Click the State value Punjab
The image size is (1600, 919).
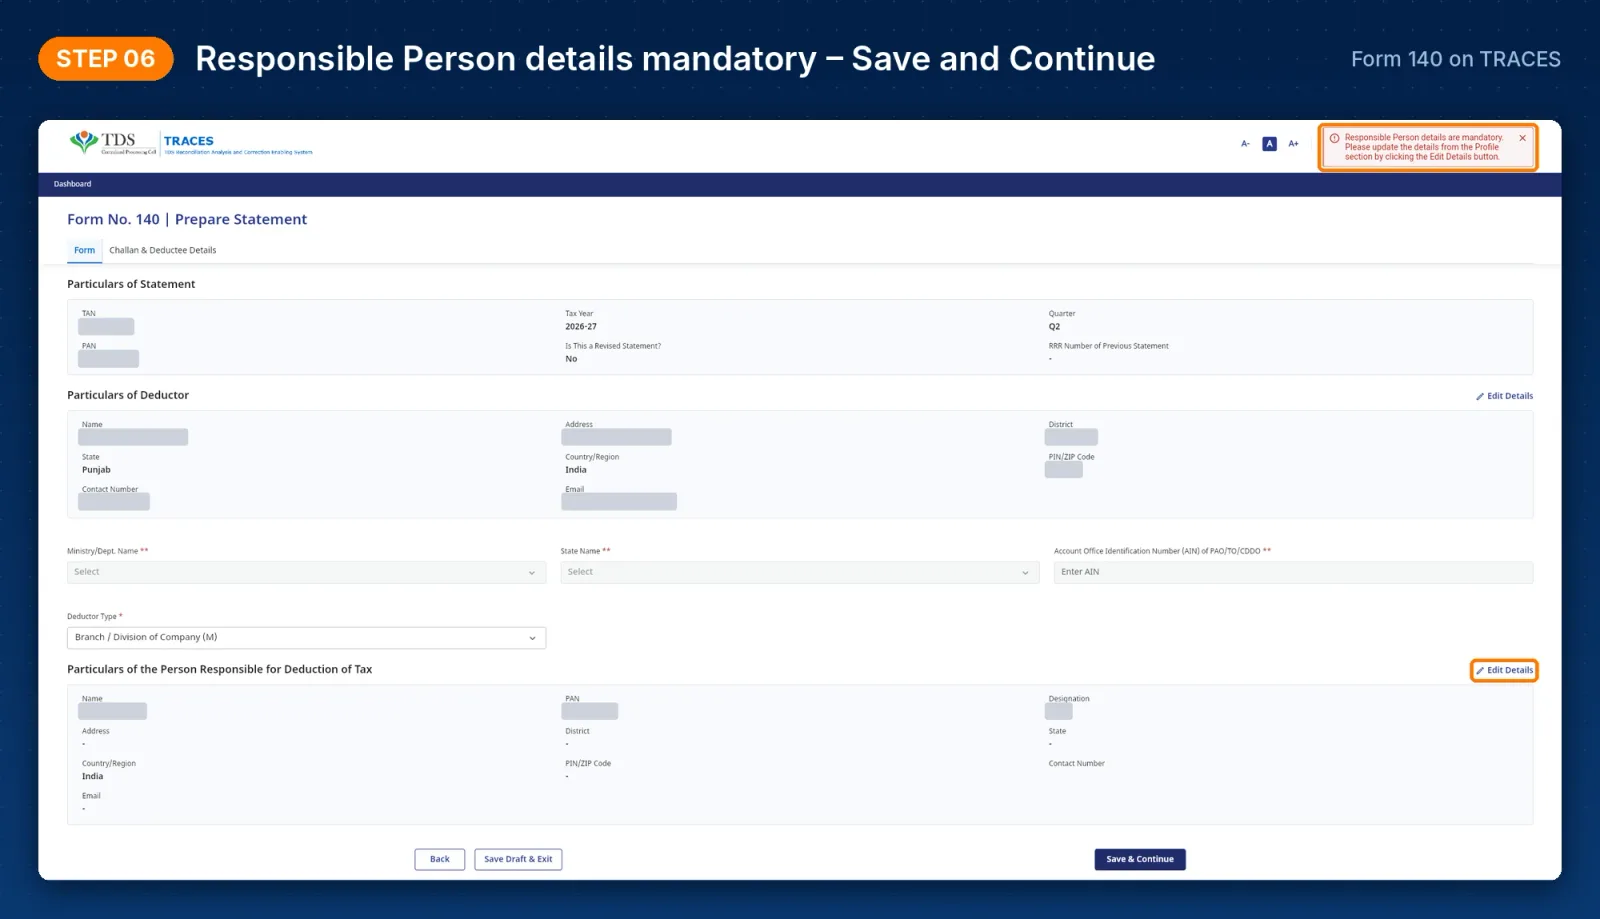click(96, 470)
